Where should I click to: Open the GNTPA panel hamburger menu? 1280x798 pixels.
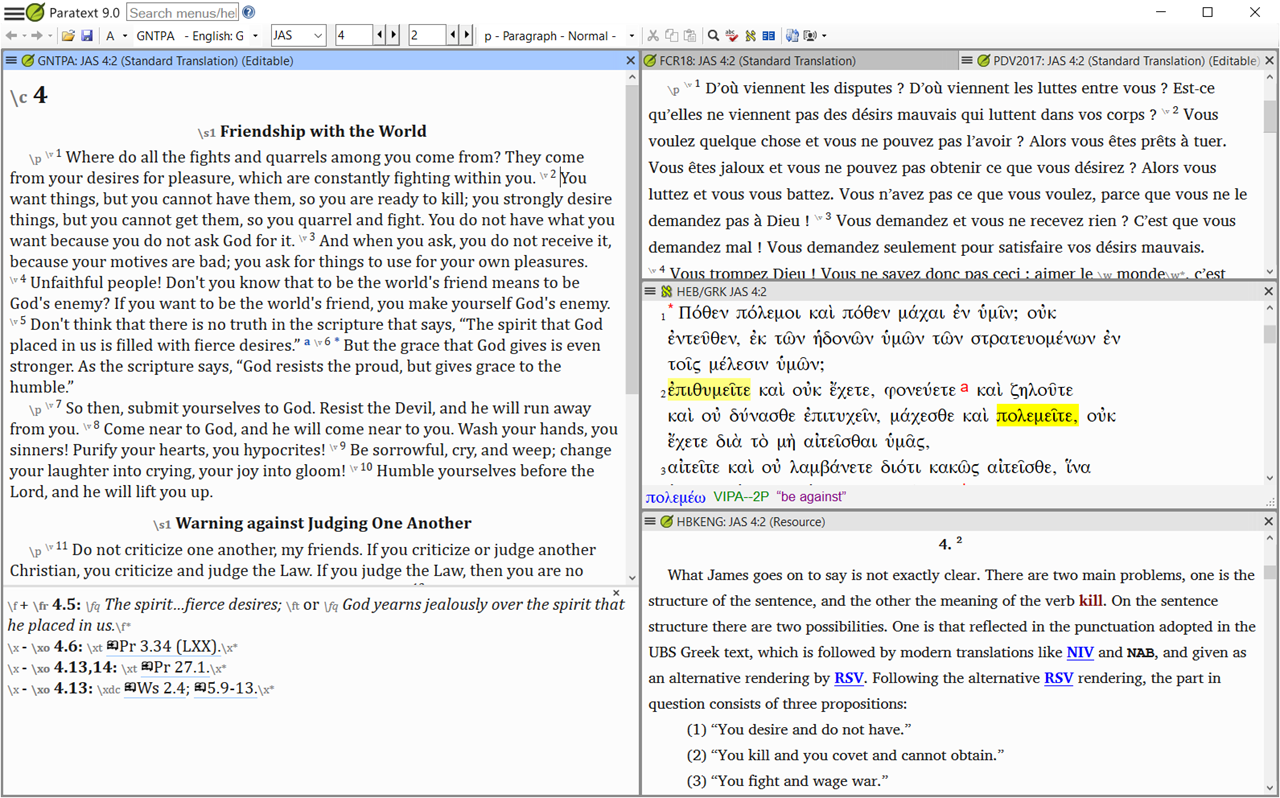pos(11,61)
